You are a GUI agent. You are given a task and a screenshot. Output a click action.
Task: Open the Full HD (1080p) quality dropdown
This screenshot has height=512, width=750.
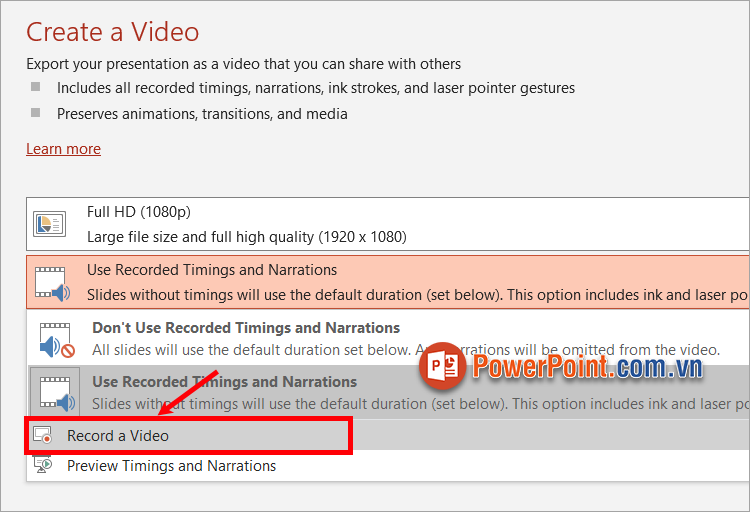(x=387, y=224)
